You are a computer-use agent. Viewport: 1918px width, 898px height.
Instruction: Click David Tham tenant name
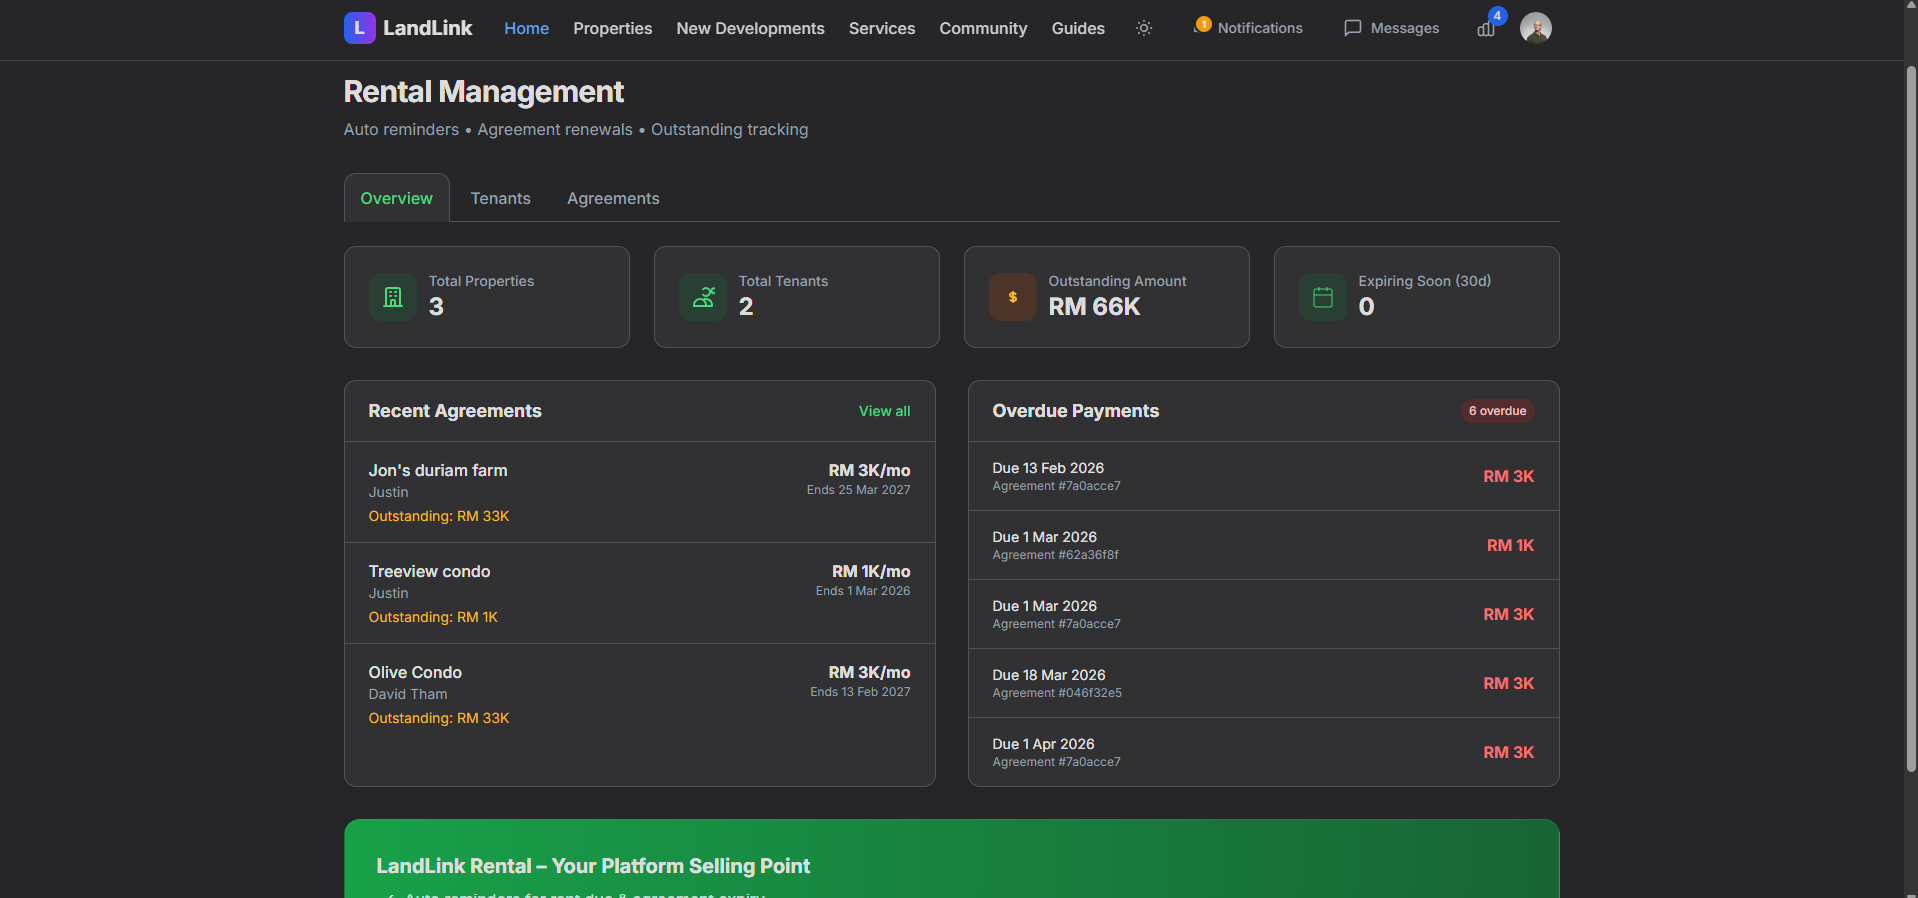(x=408, y=694)
